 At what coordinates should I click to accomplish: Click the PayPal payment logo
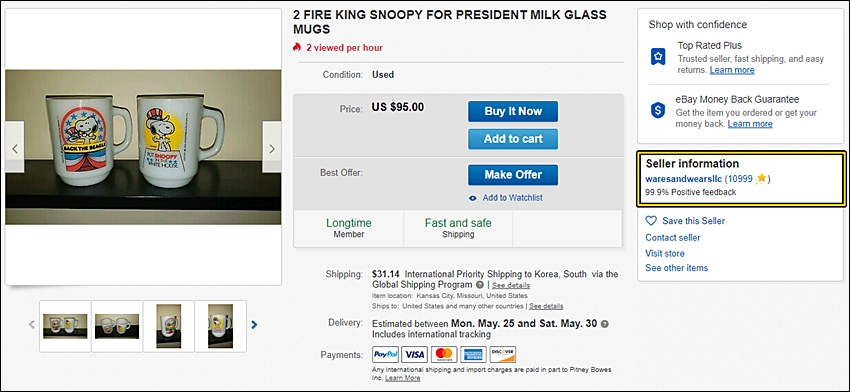[x=386, y=355]
